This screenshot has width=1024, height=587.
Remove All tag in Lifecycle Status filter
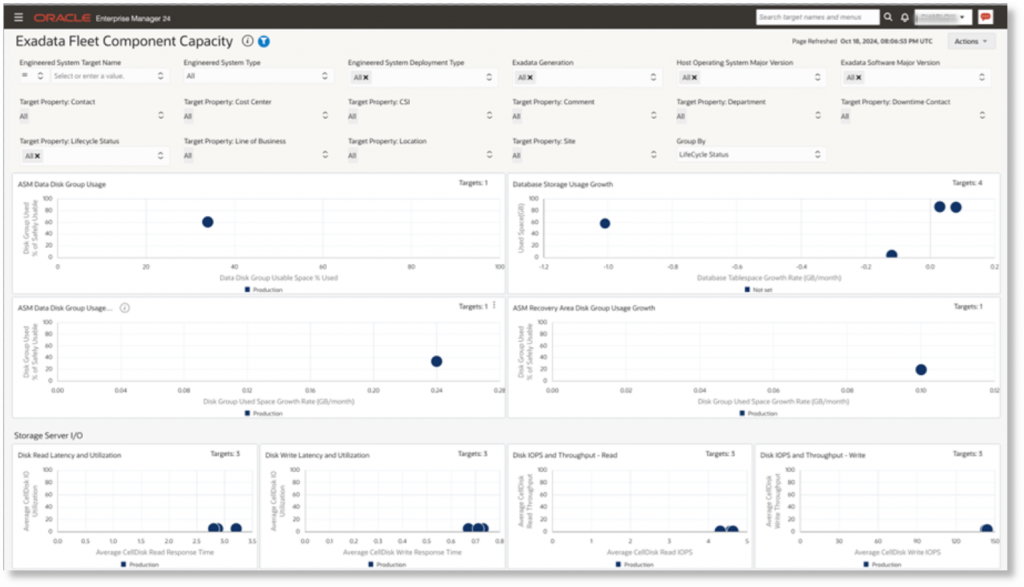pyautogui.click(x=37, y=156)
